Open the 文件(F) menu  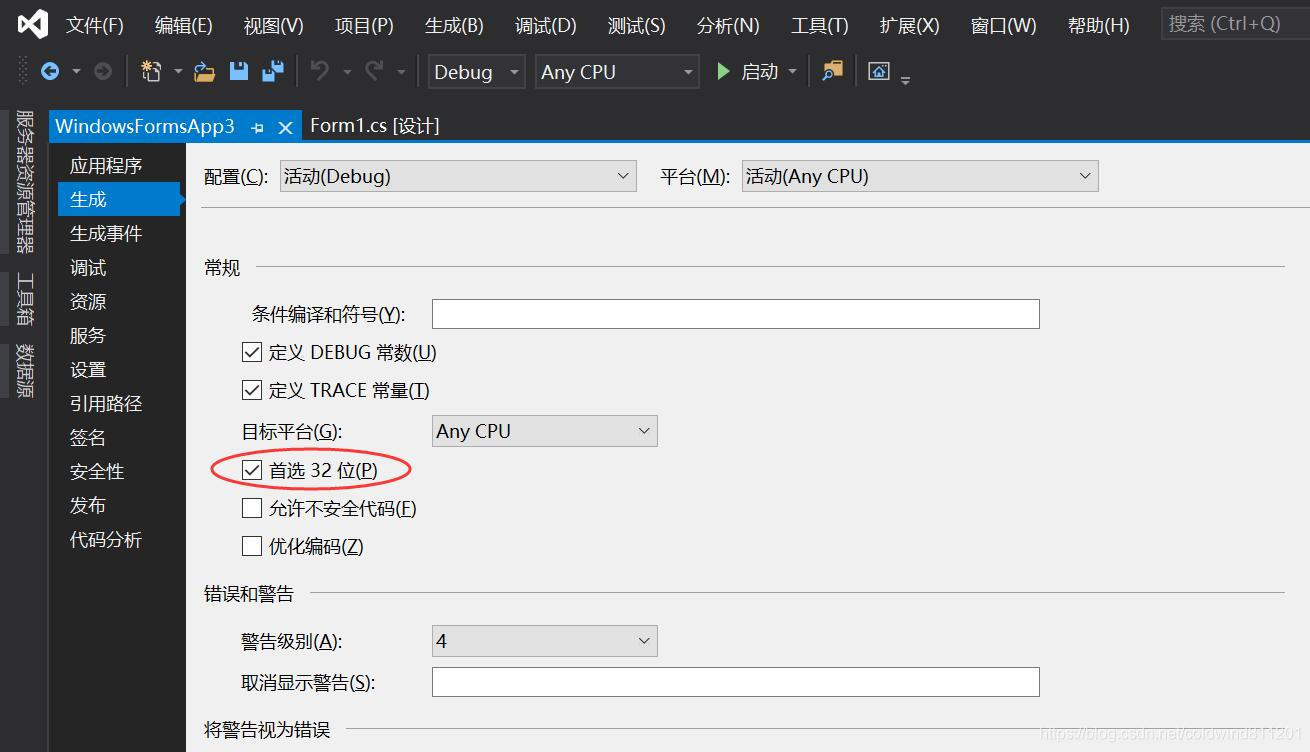95,25
